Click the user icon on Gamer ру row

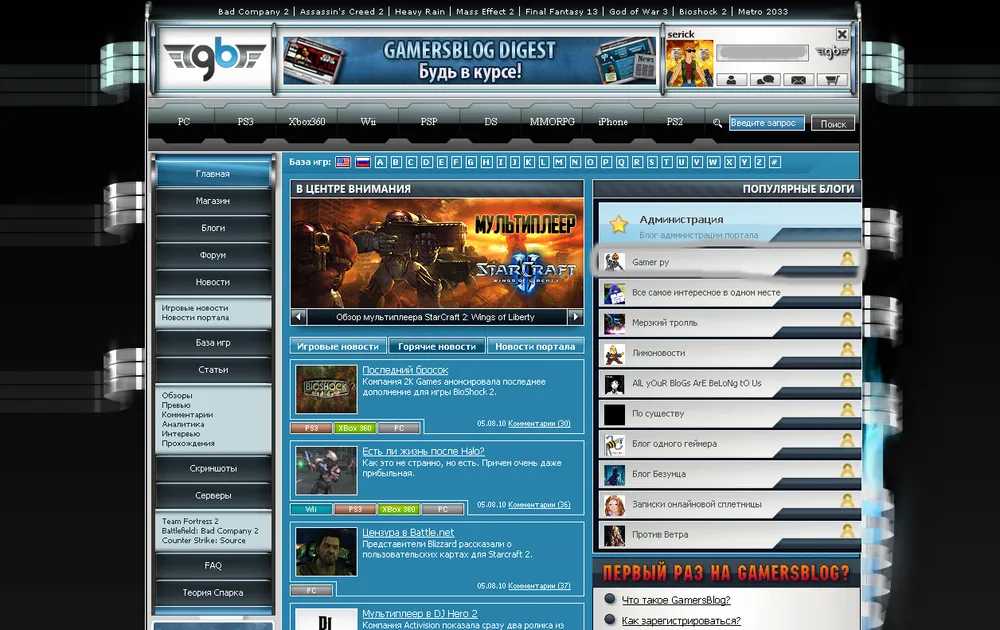(x=847, y=258)
